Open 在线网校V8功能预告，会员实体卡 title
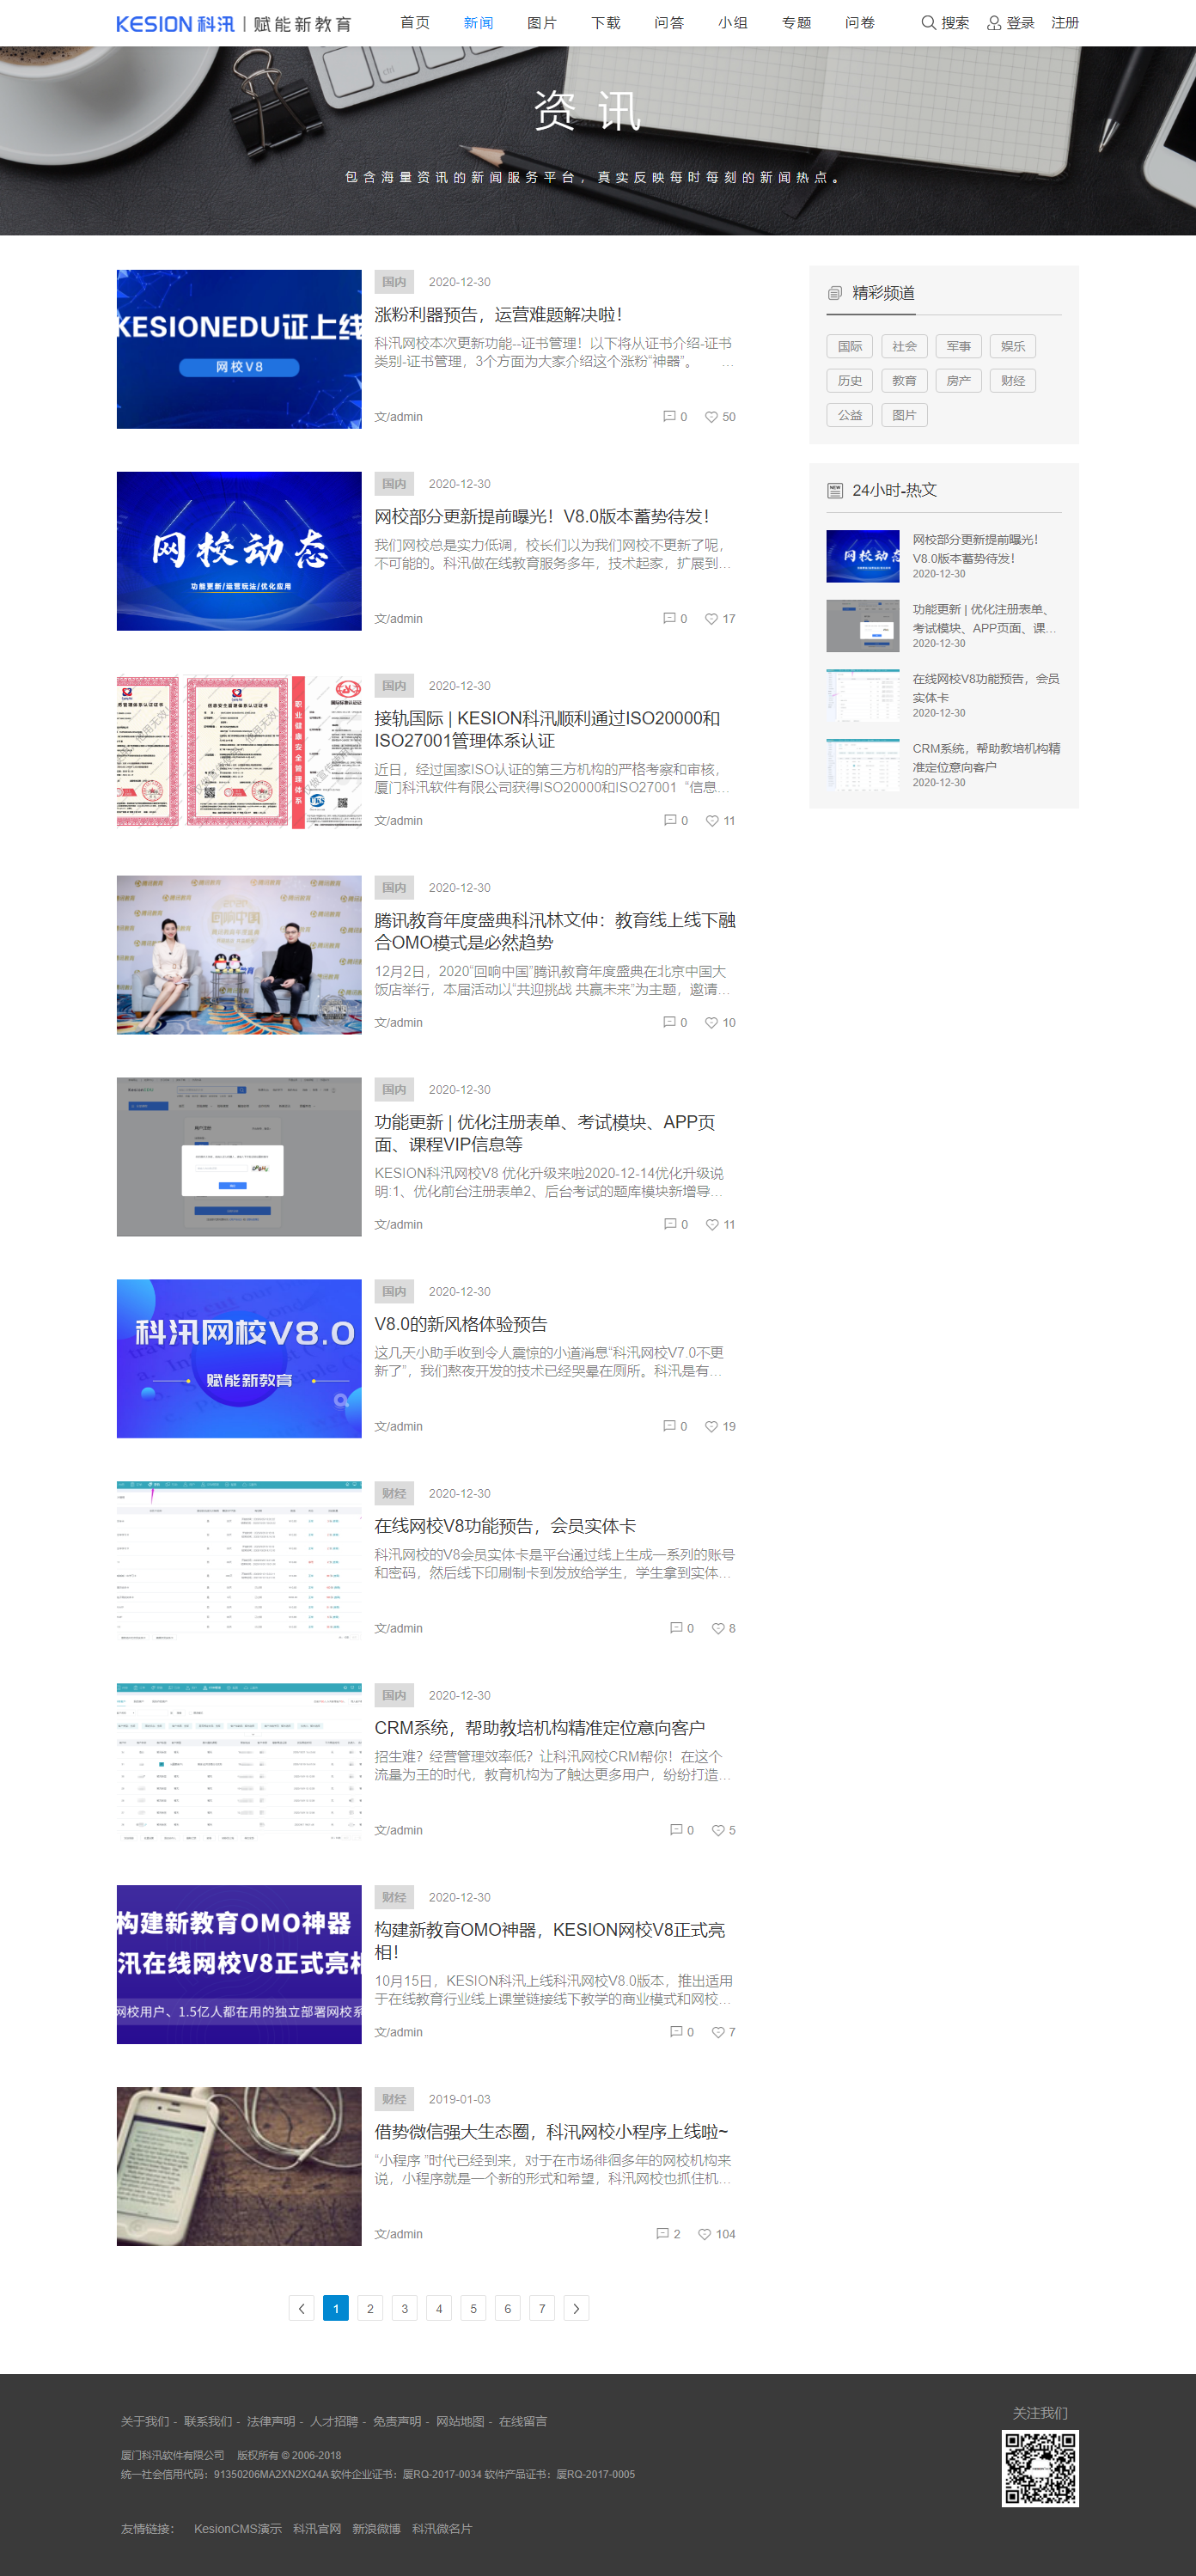 point(505,1527)
